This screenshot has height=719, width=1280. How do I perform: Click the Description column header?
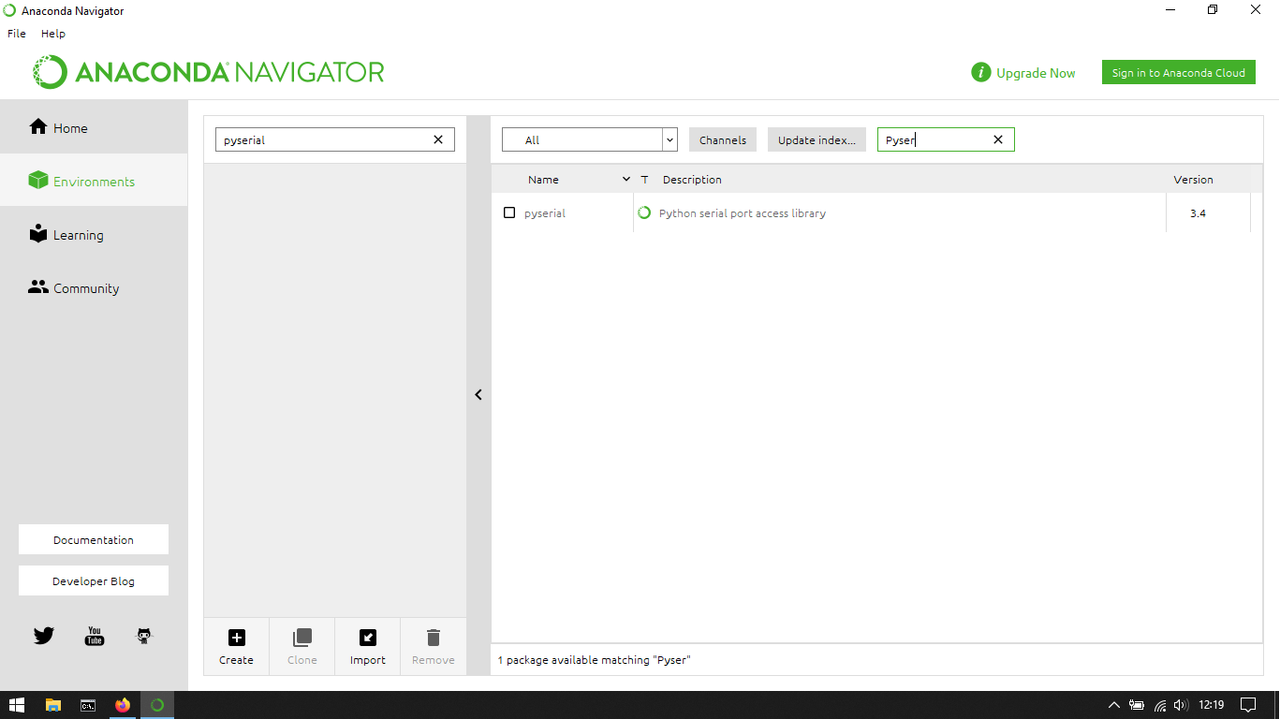pyautogui.click(x=692, y=180)
